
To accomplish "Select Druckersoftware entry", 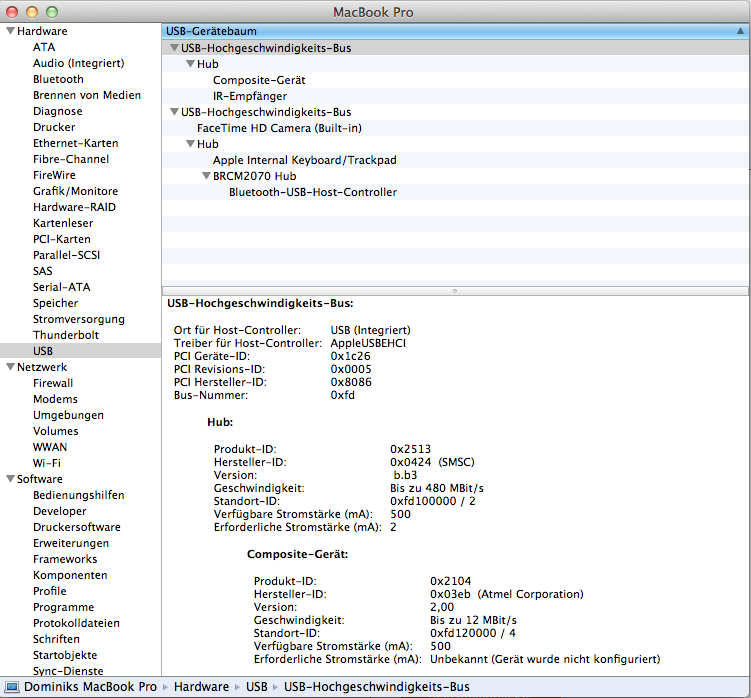I will point(77,527).
